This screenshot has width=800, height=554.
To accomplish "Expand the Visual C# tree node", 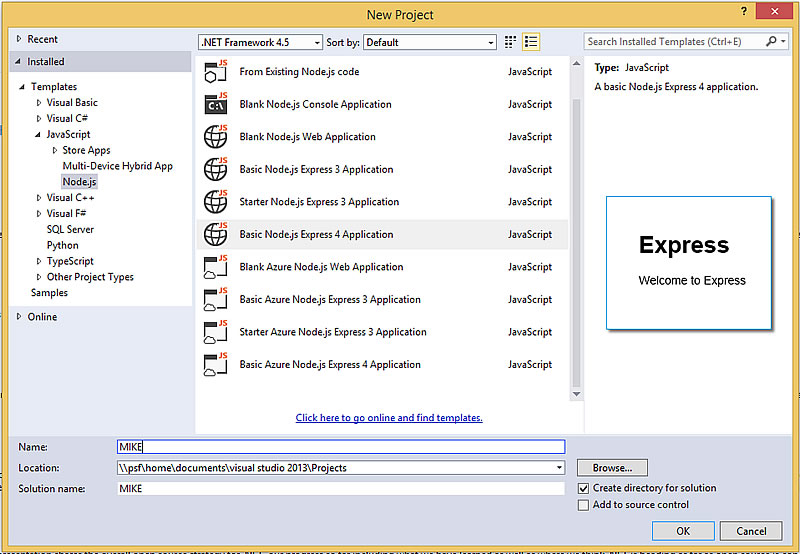I will 39,118.
